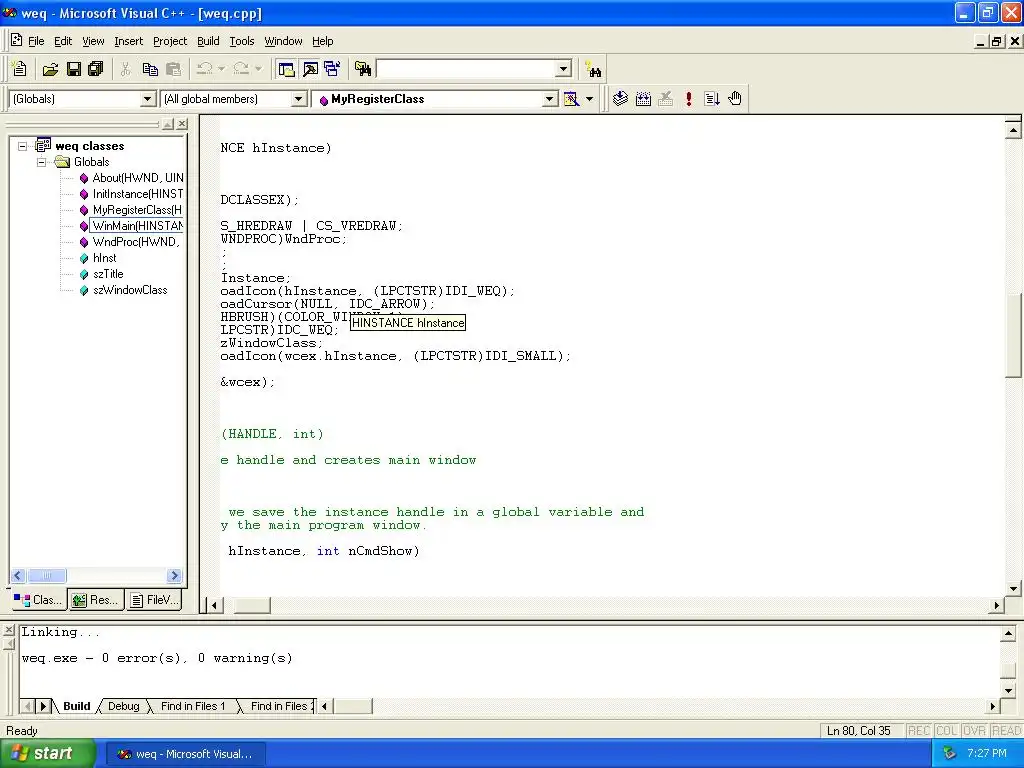This screenshot has width=1024, height=768.
Task: Close the output pane with X
Action: (x=8, y=630)
